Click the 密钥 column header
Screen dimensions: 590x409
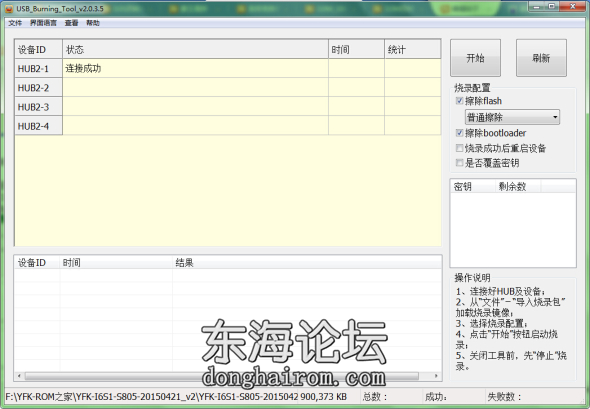(x=473, y=186)
